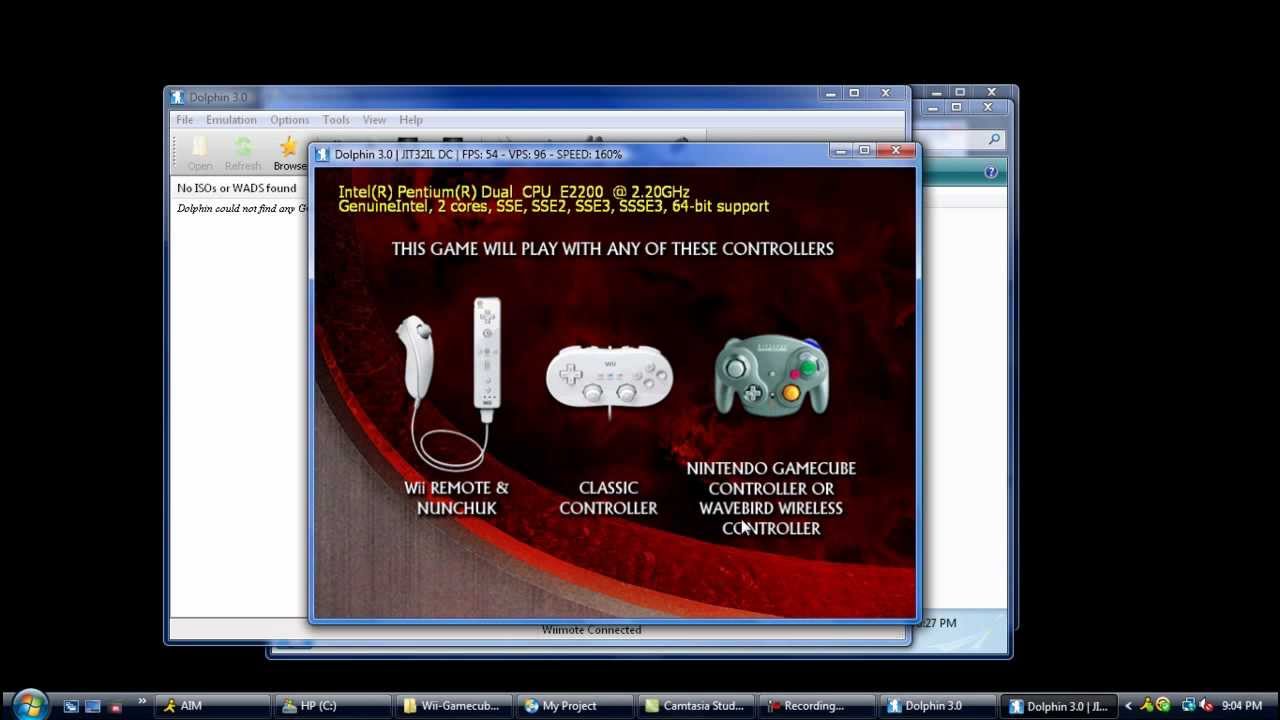Screen dimensions: 1280x720
Task: Click the search magnifier in background window
Action: coord(994,140)
